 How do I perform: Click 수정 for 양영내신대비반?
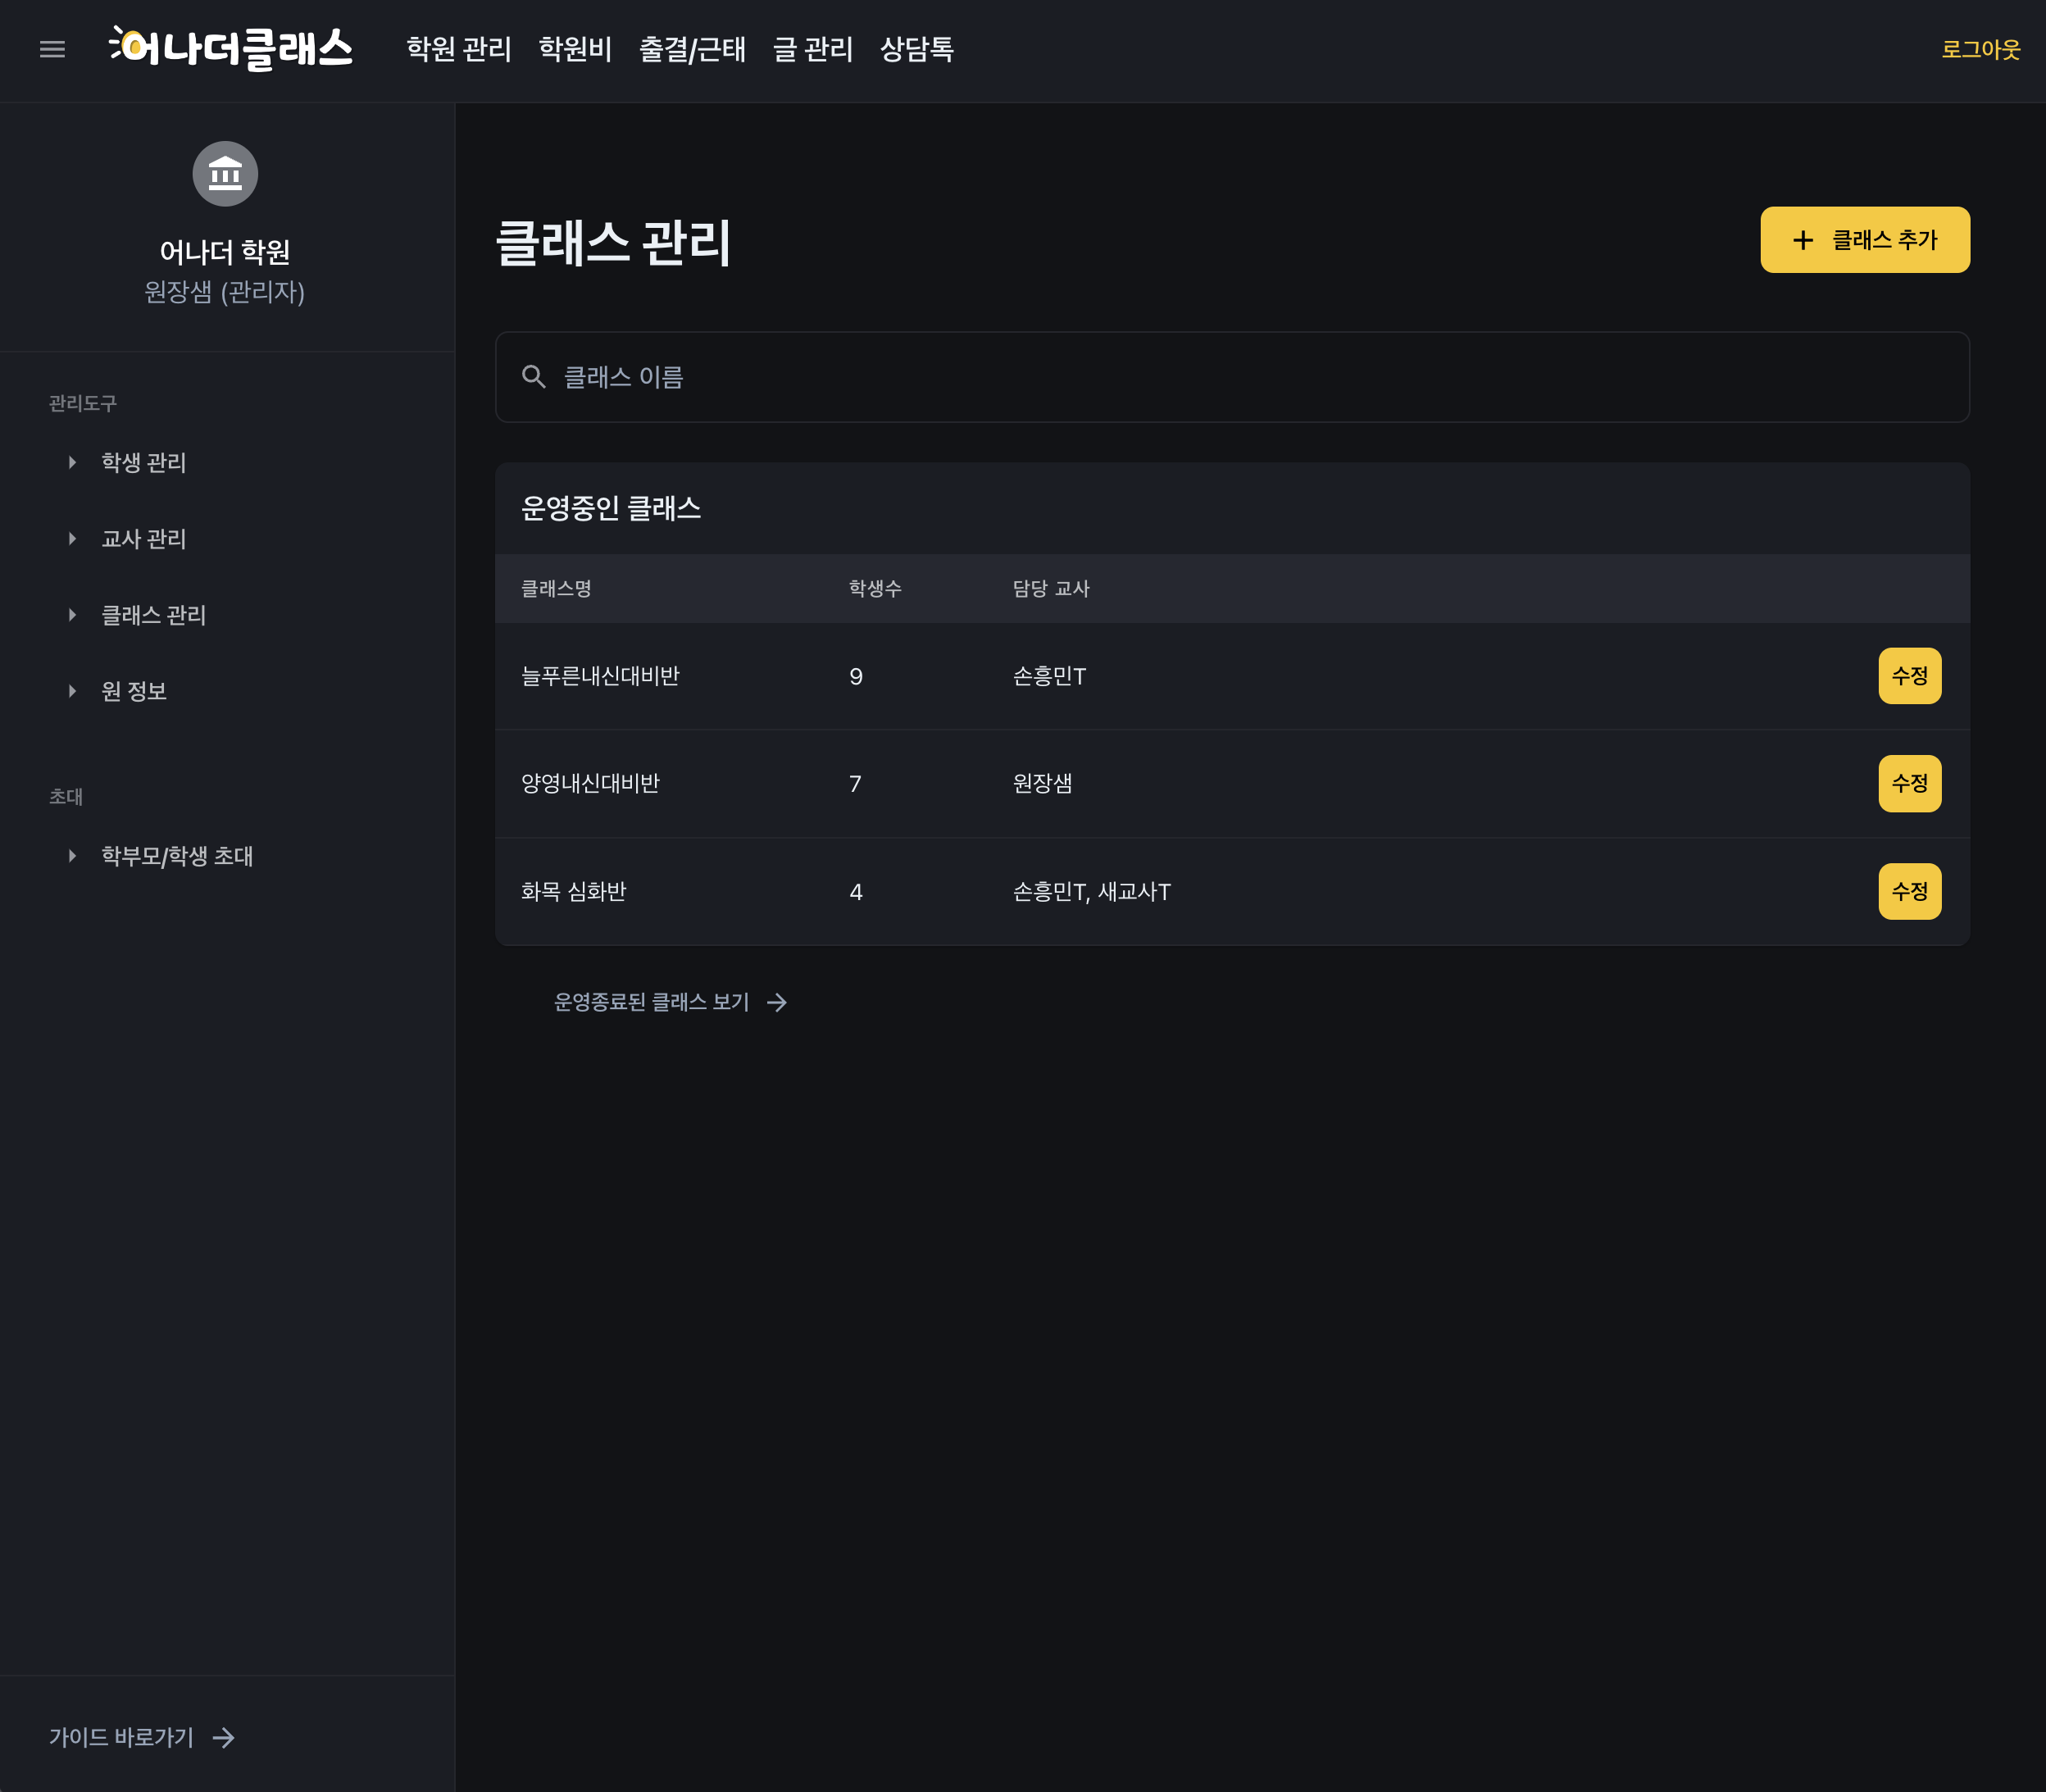[x=1909, y=783]
